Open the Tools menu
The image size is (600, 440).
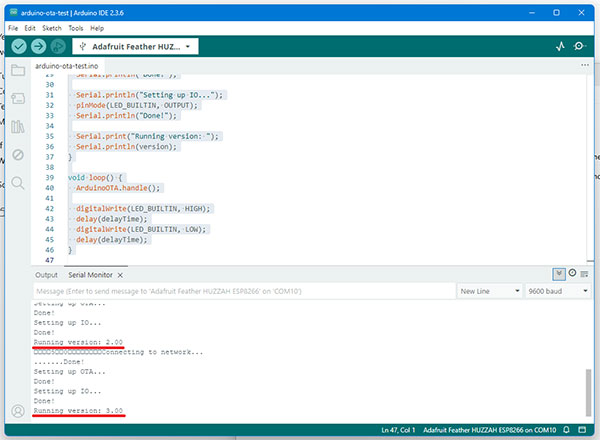pos(76,28)
